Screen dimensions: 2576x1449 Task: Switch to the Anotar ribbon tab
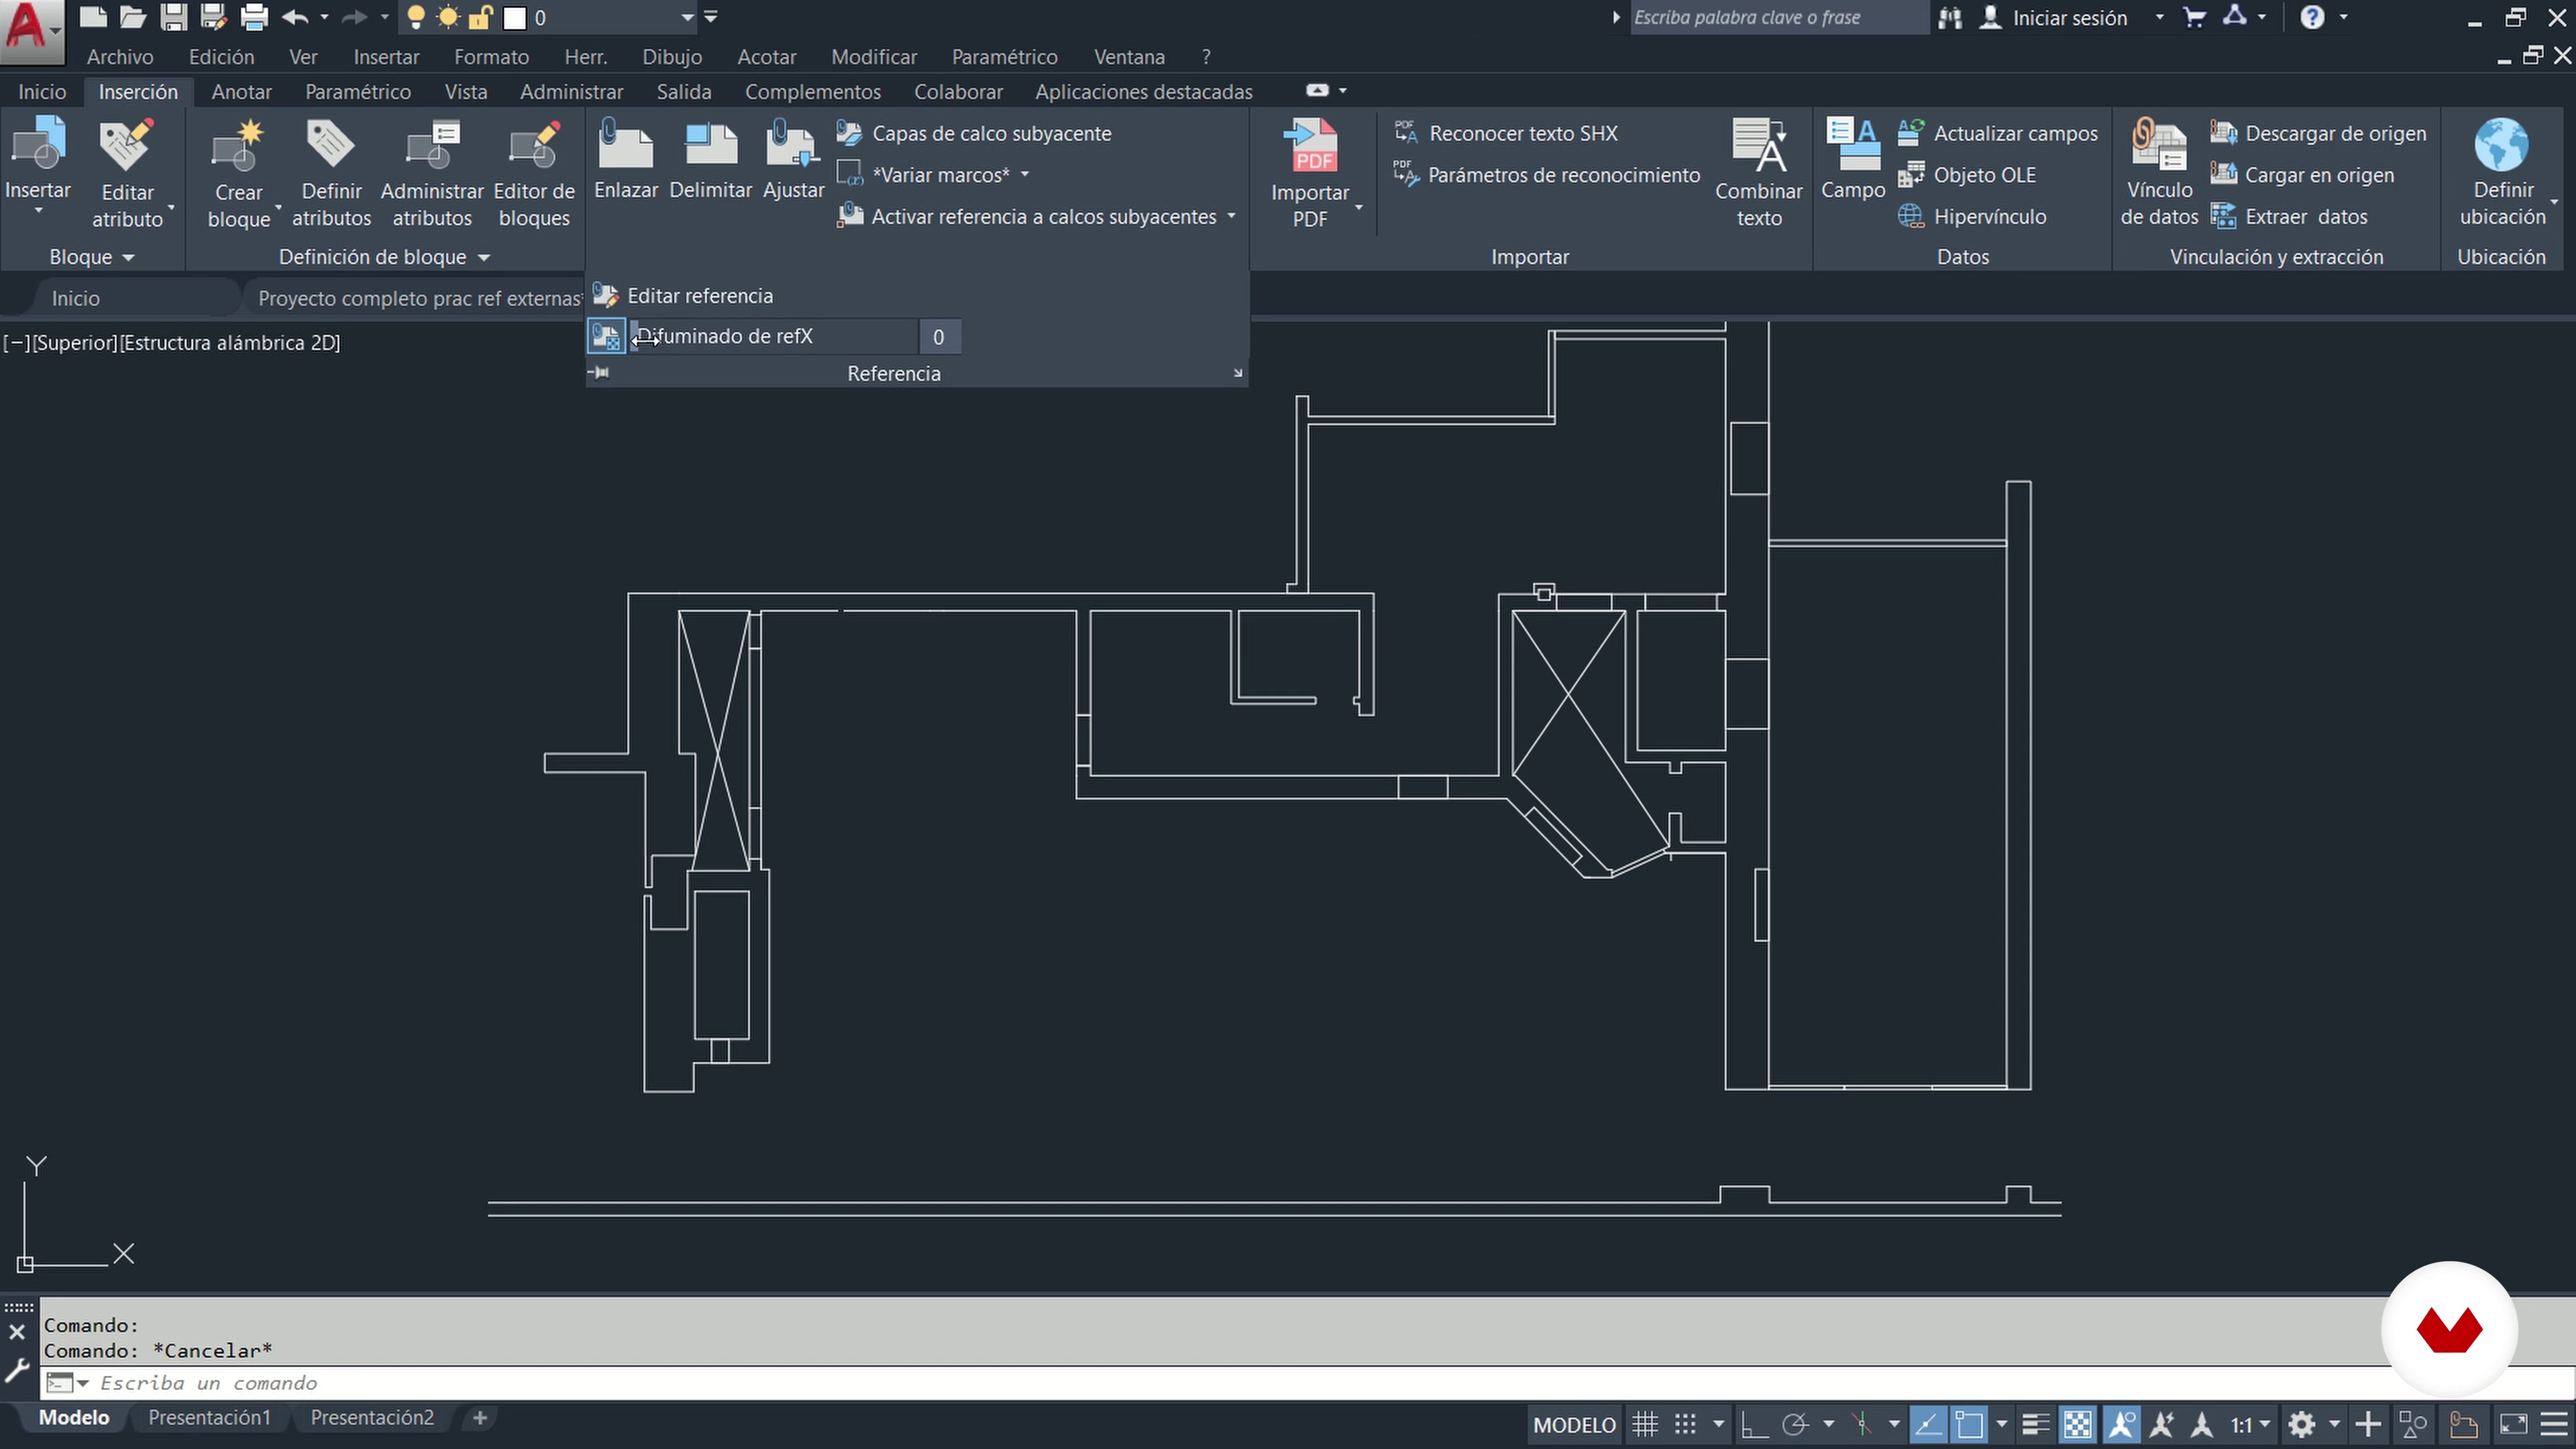(241, 91)
